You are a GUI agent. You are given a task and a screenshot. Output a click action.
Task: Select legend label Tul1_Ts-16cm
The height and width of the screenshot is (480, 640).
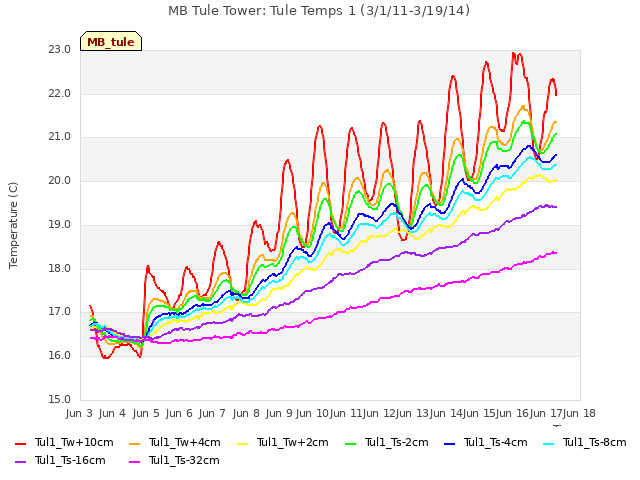70,460
